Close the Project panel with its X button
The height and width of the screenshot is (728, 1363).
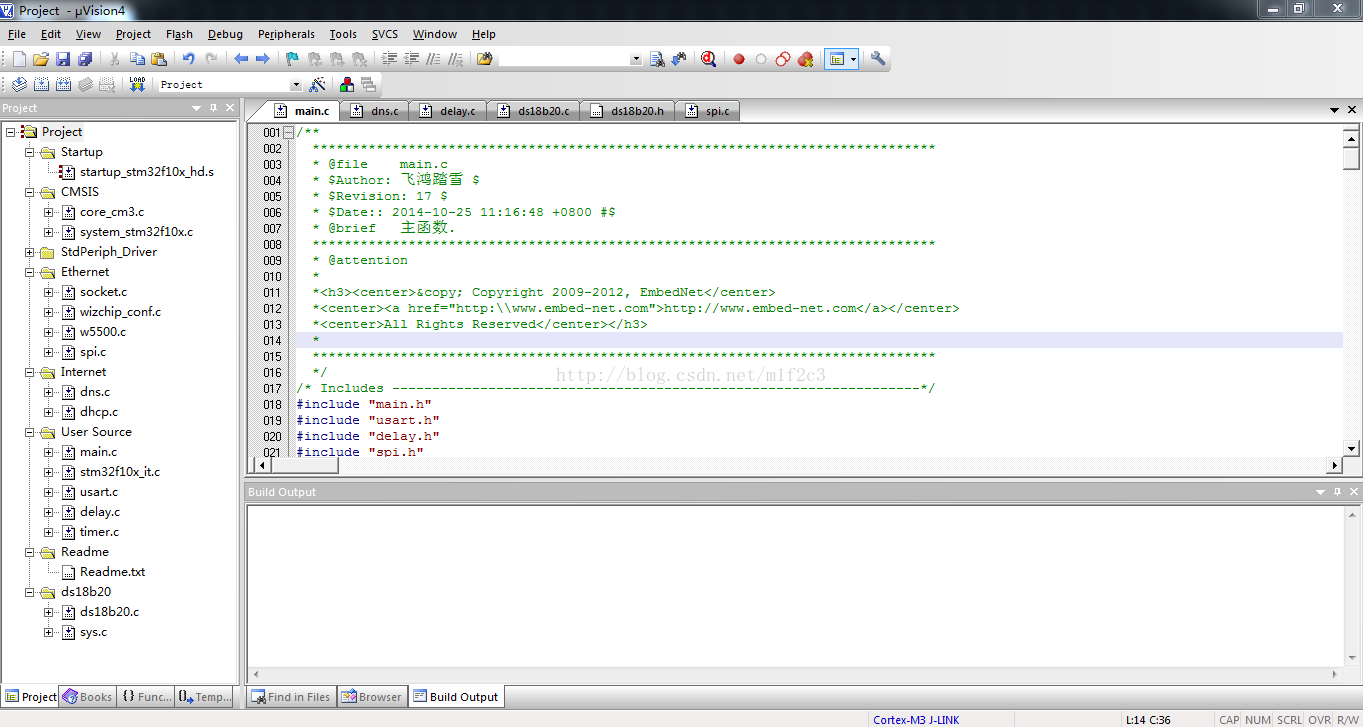[x=230, y=108]
